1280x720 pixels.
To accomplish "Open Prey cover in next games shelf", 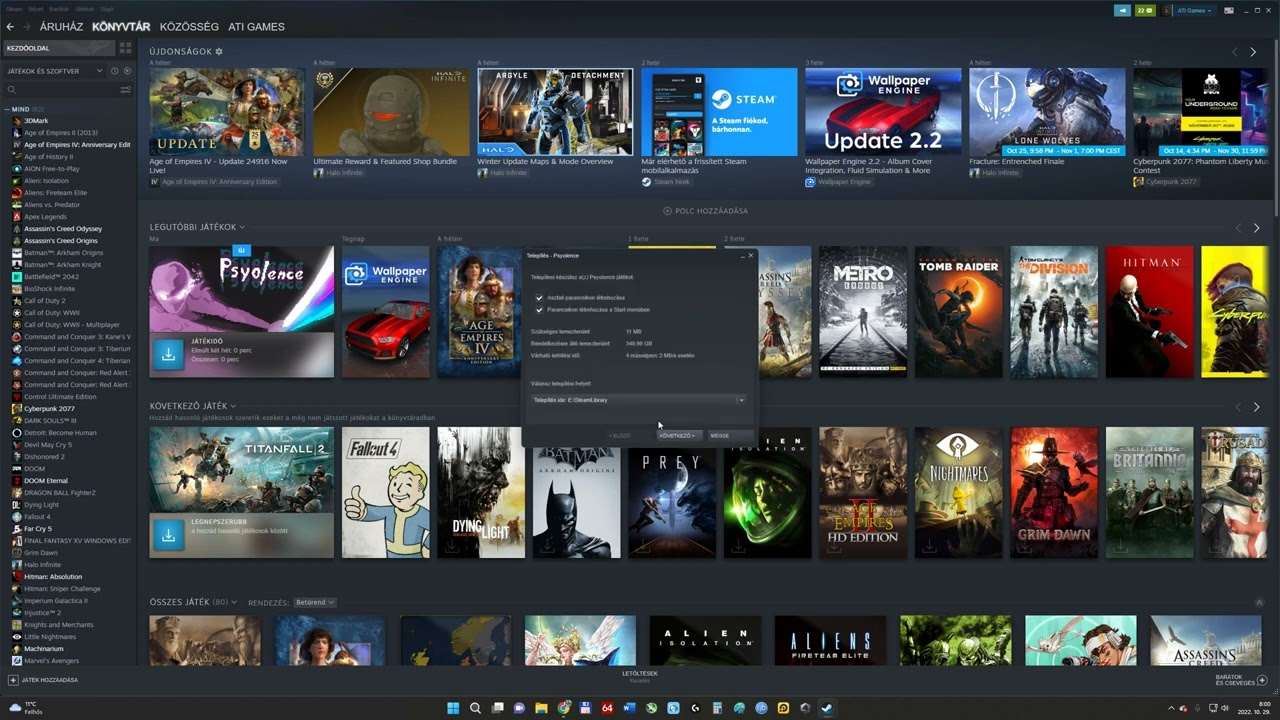I will tap(672, 492).
